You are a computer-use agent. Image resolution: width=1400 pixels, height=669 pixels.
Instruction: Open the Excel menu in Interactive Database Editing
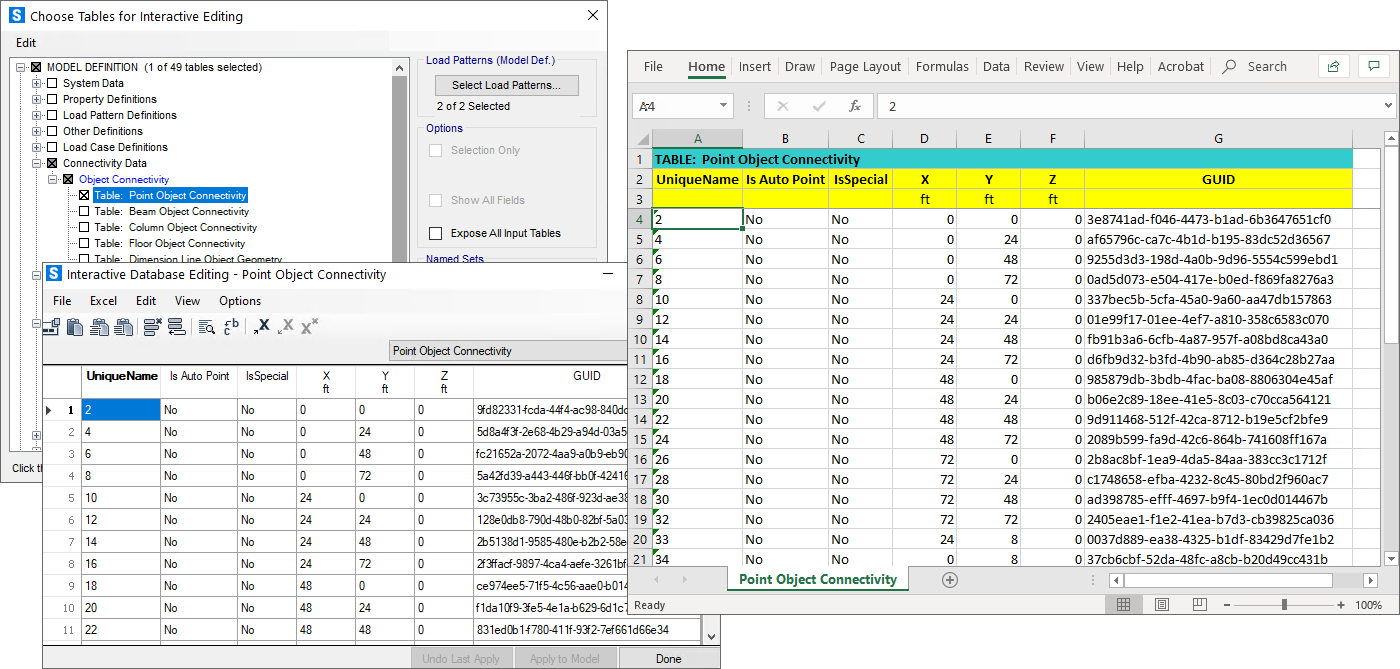pyautogui.click(x=103, y=301)
